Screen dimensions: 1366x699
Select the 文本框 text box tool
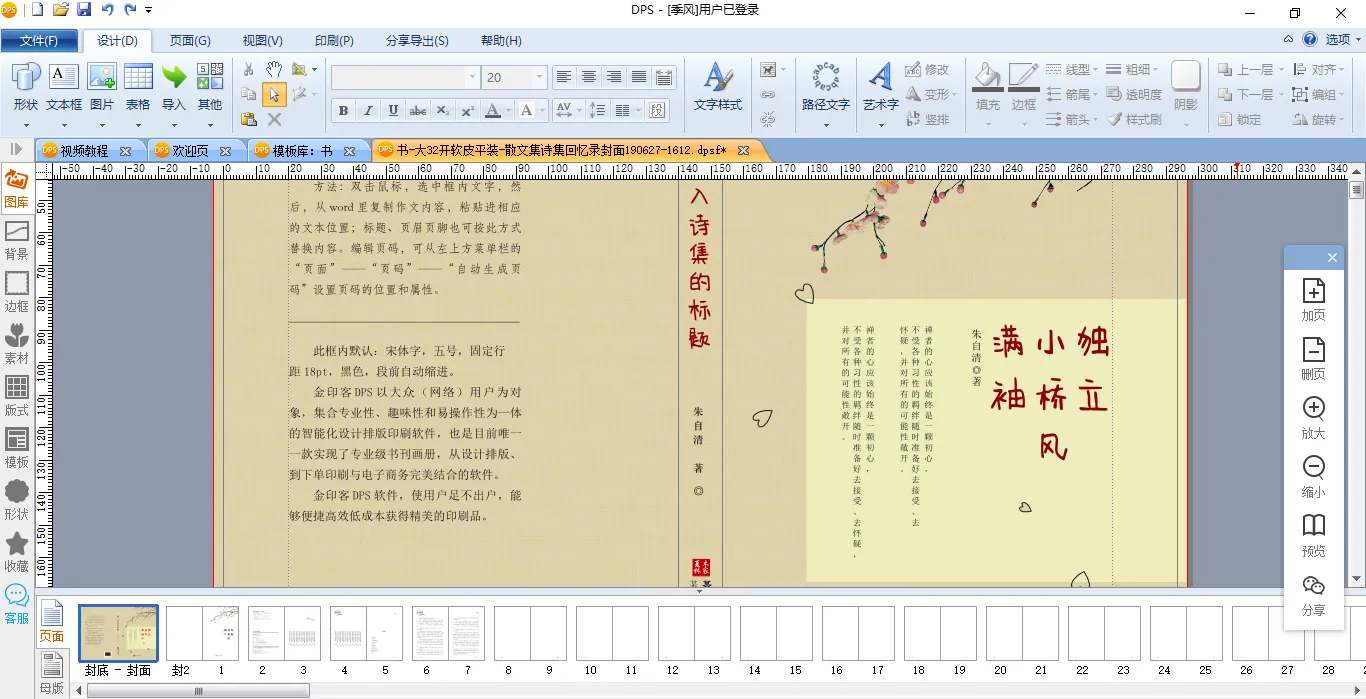64,86
